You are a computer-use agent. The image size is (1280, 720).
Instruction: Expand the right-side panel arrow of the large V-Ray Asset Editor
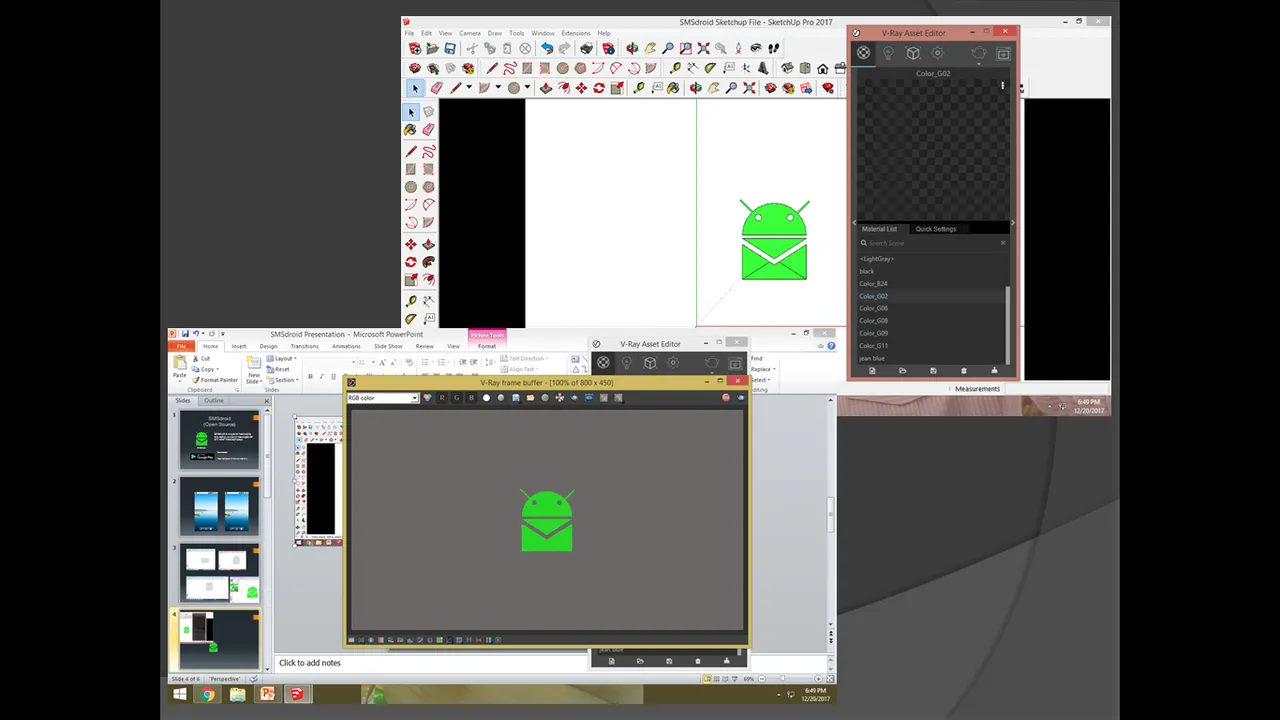[x=1012, y=223]
